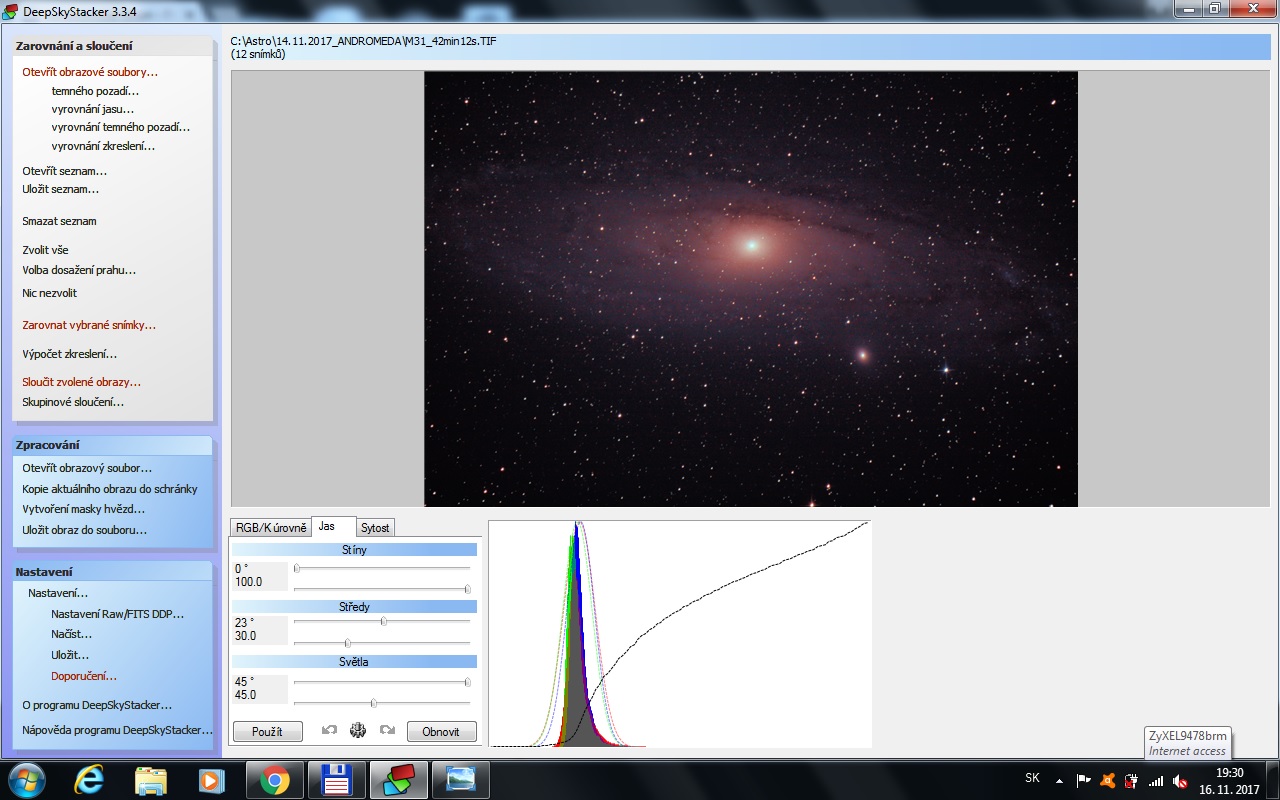Show hidden system tray icons arrow
The width and height of the screenshot is (1280, 800).
click(1059, 780)
